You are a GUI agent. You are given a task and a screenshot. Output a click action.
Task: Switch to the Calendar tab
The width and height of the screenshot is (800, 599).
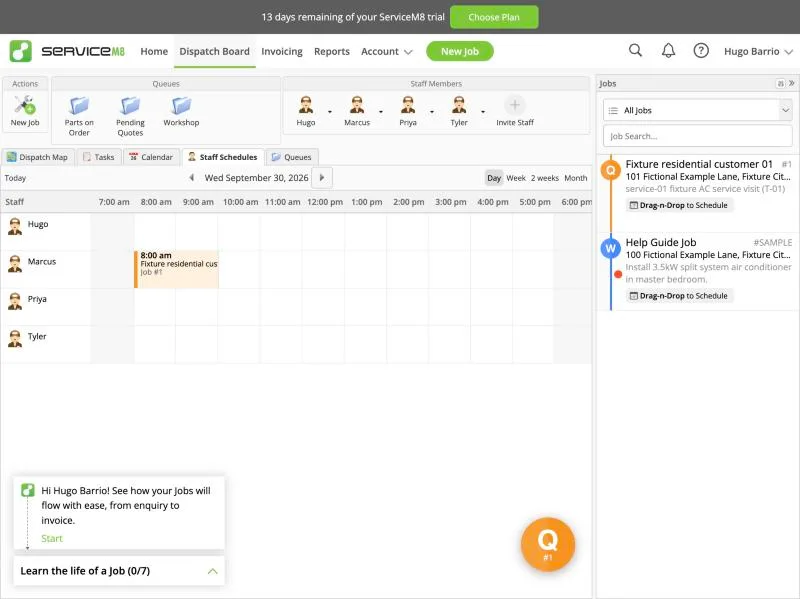151,157
